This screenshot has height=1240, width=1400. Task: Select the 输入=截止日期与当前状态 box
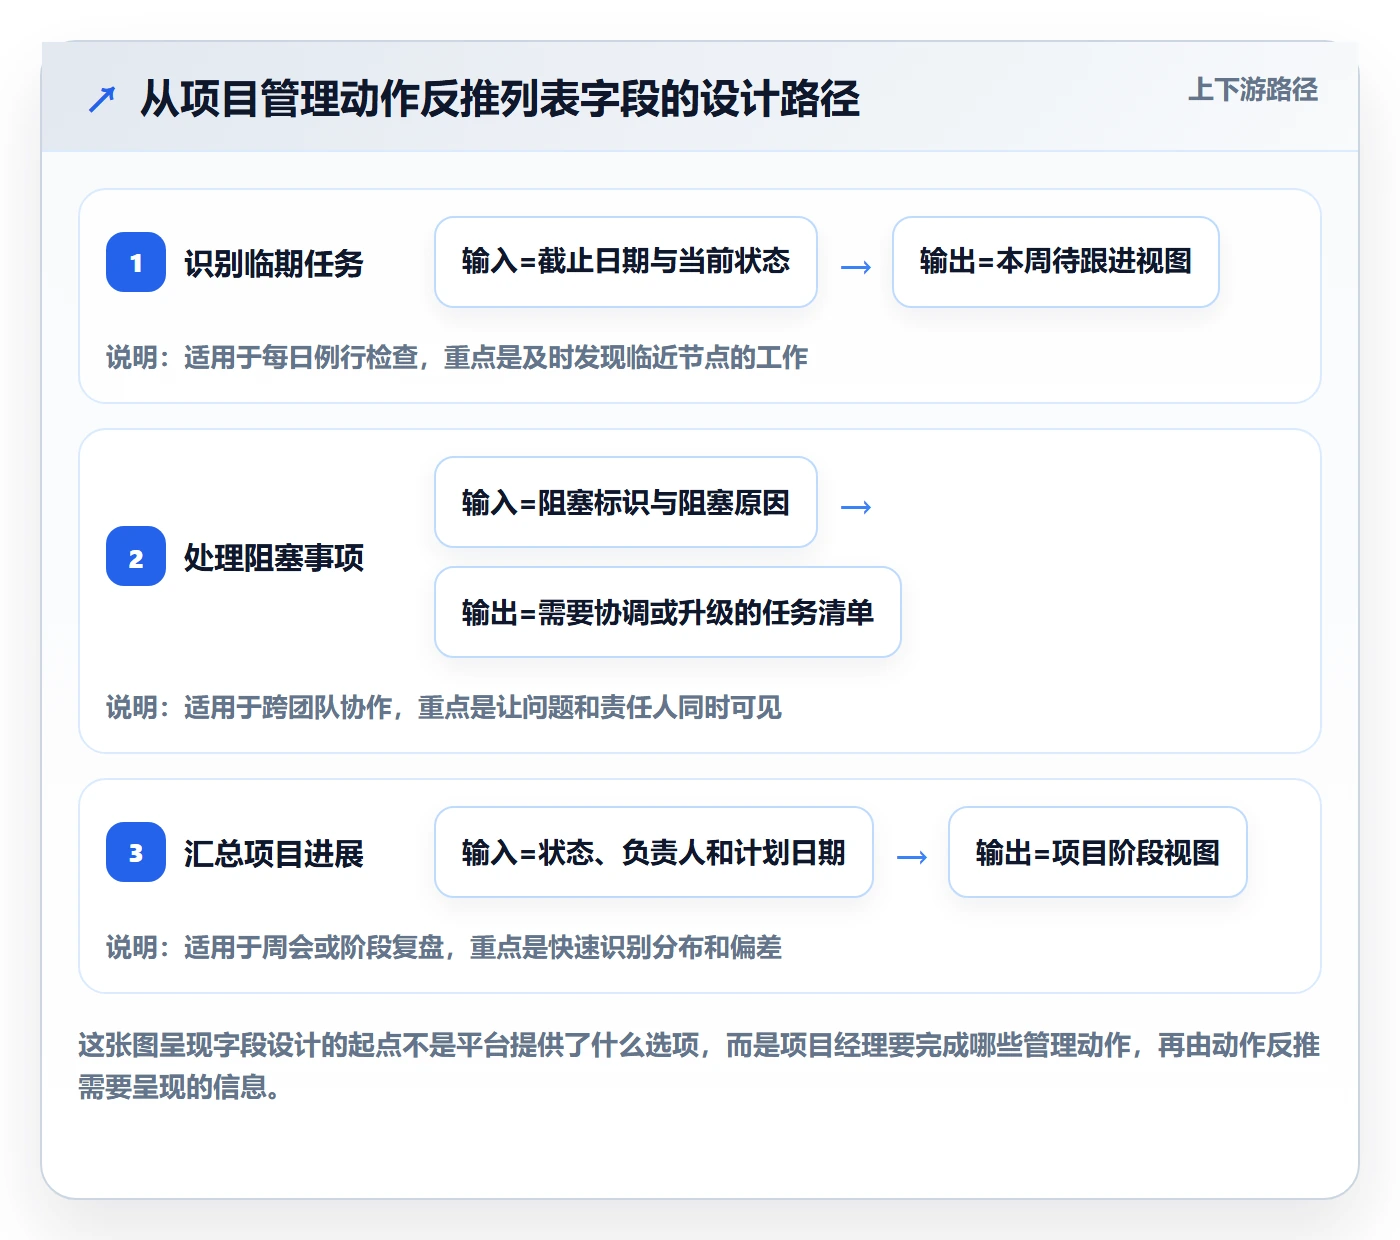click(x=626, y=262)
